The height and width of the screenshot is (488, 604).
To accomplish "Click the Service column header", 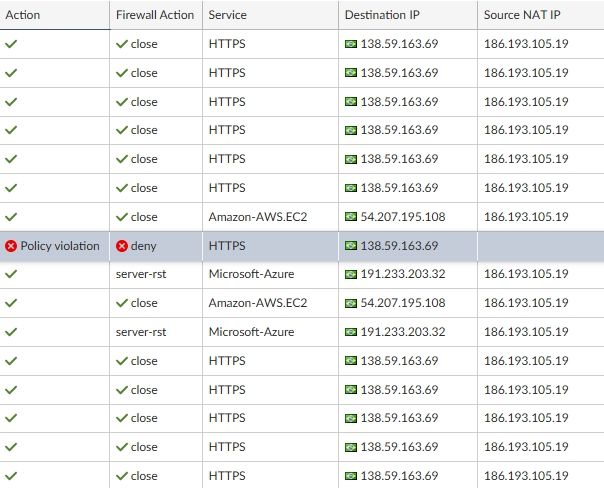I will [x=228, y=15].
